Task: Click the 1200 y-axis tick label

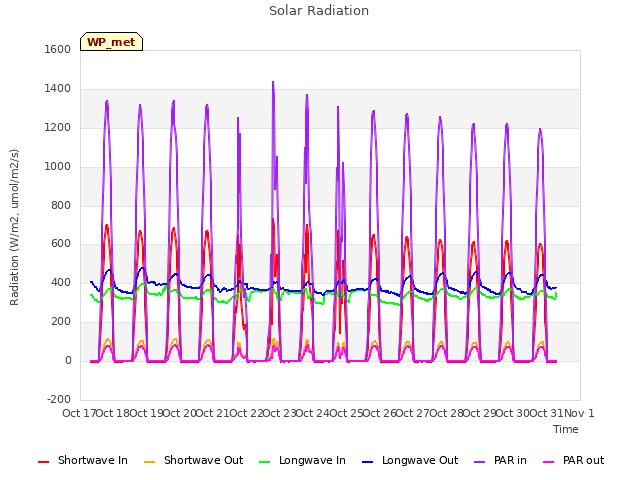Action: coord(58,127)
